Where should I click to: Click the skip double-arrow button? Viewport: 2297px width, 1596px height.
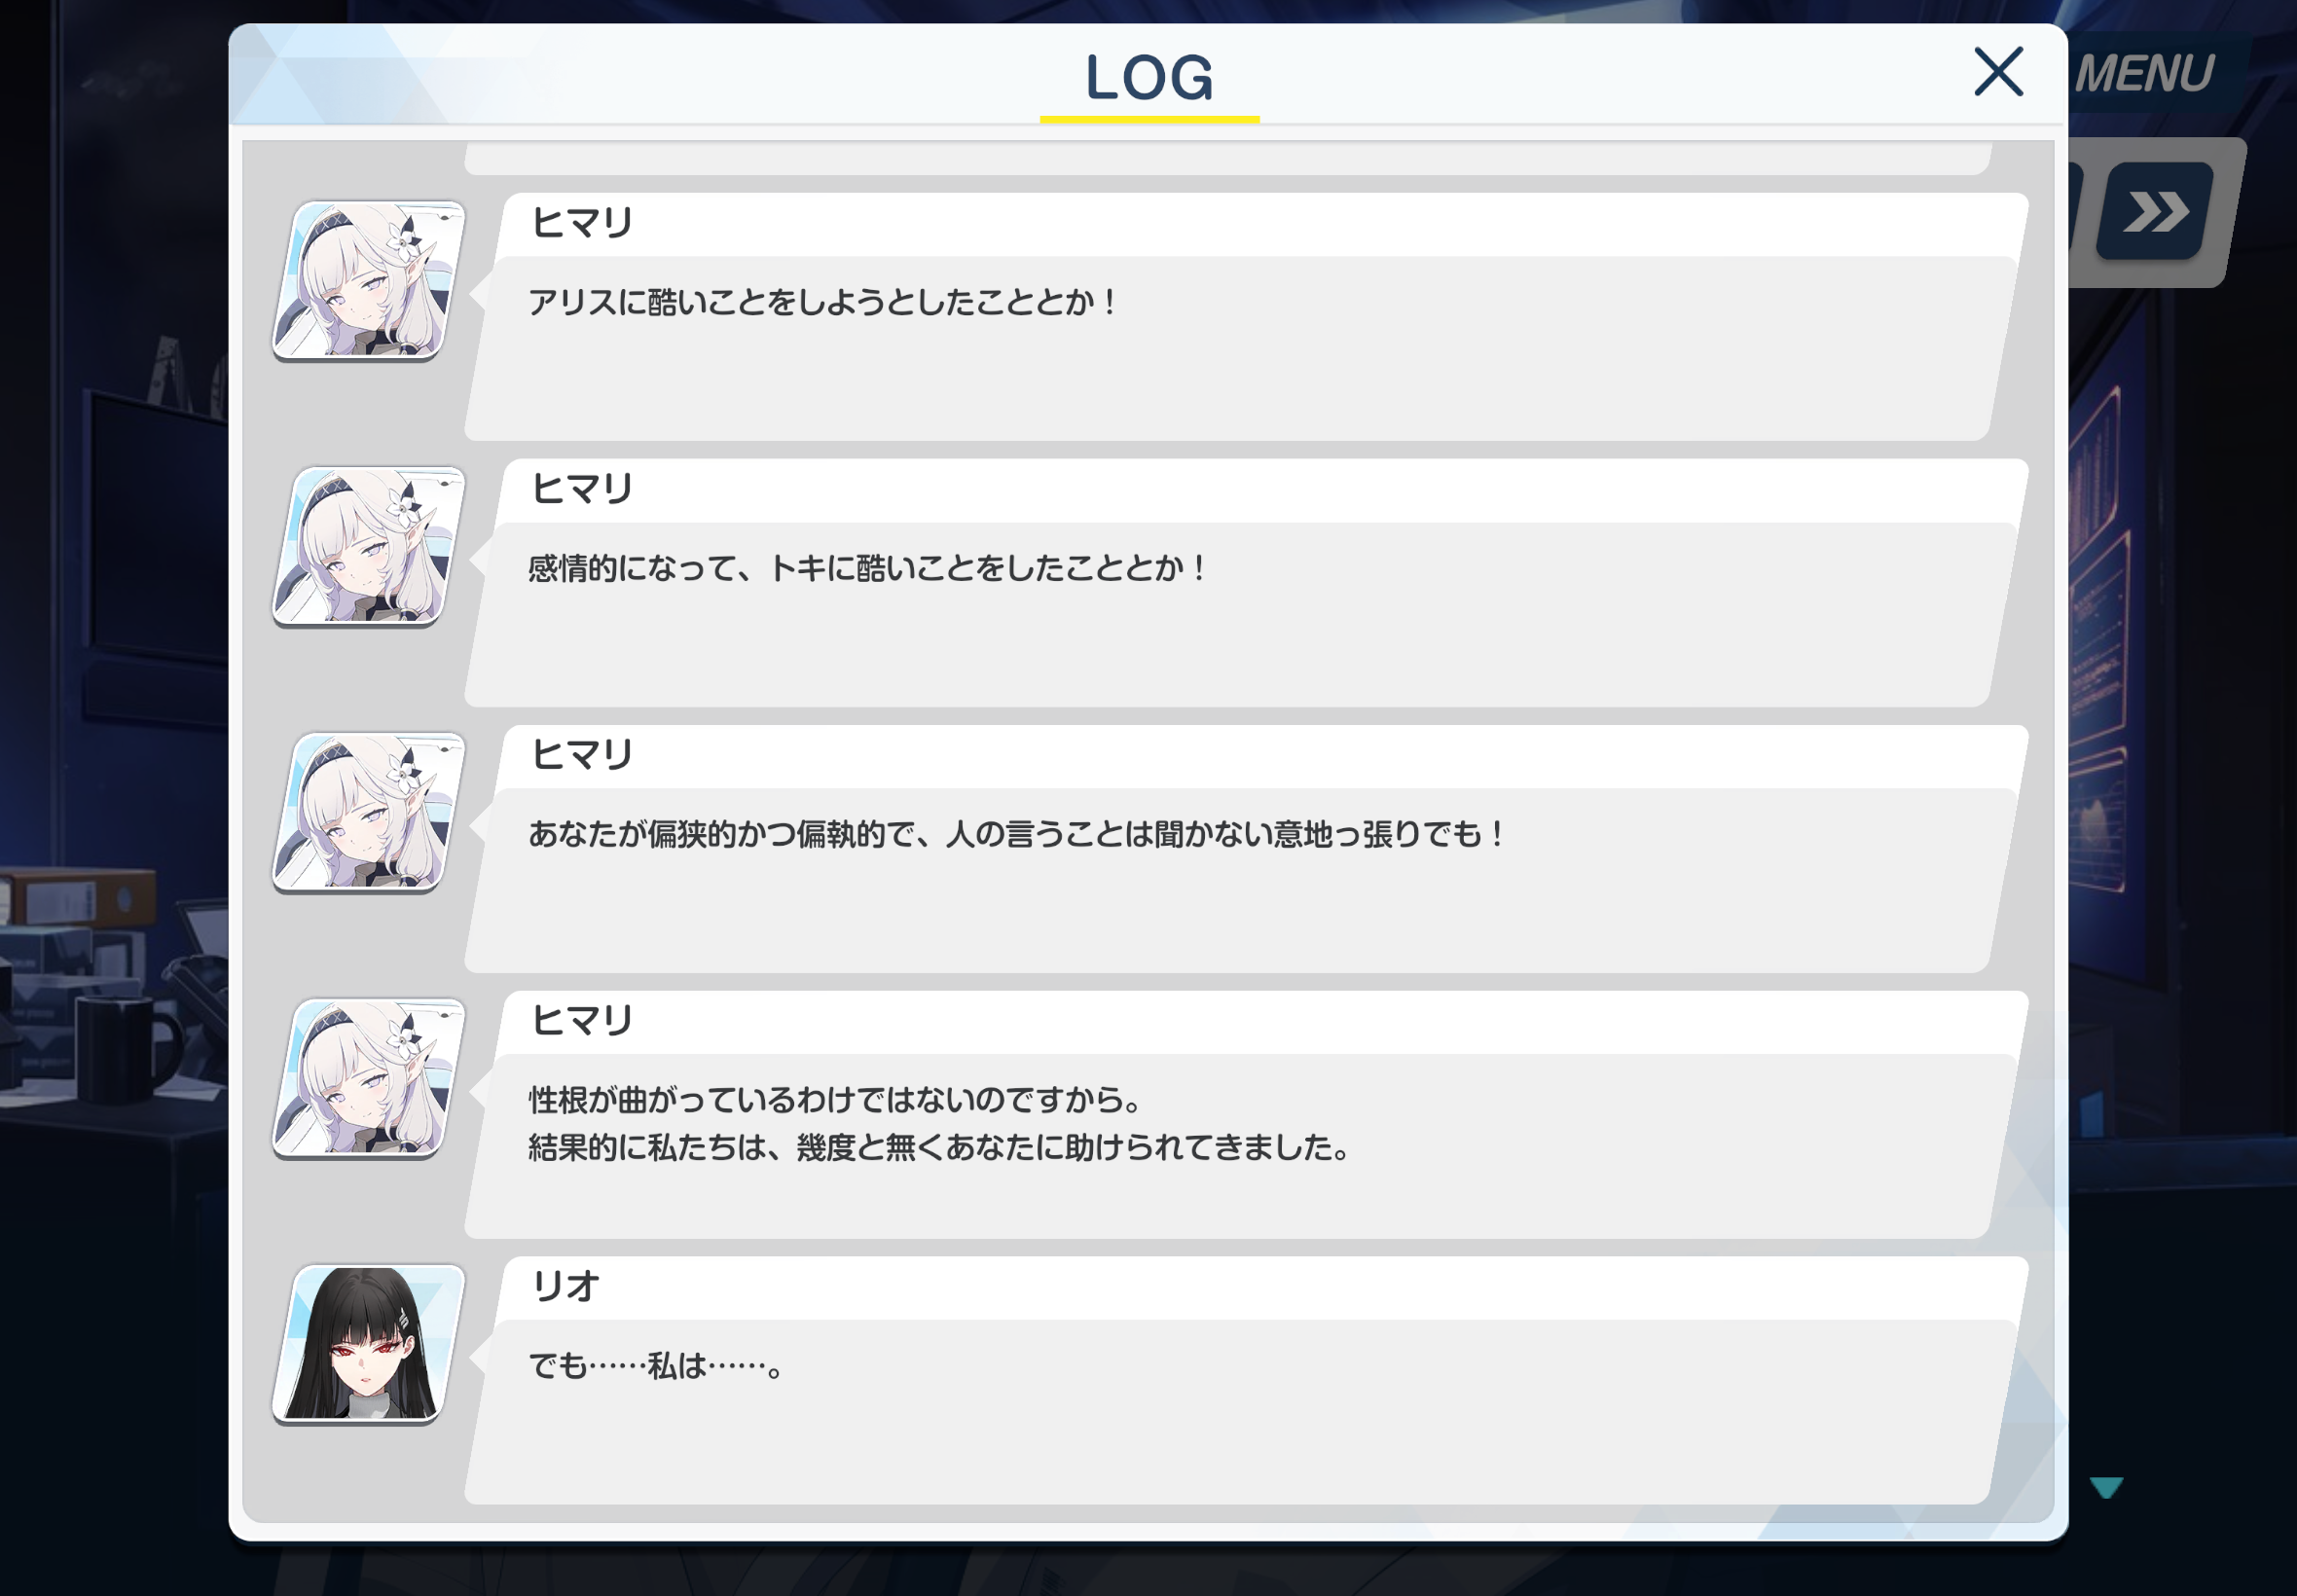tap(2155, 211)
